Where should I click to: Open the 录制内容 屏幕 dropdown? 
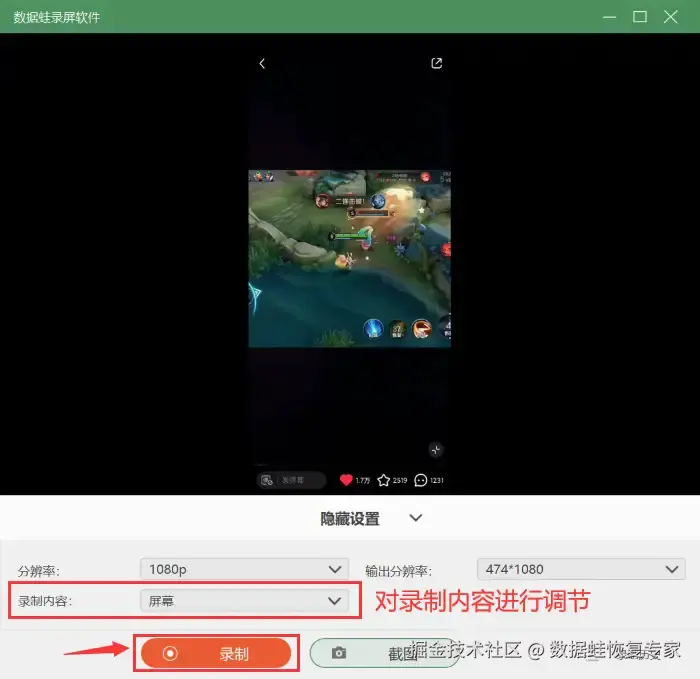click(x=244, y=601)
